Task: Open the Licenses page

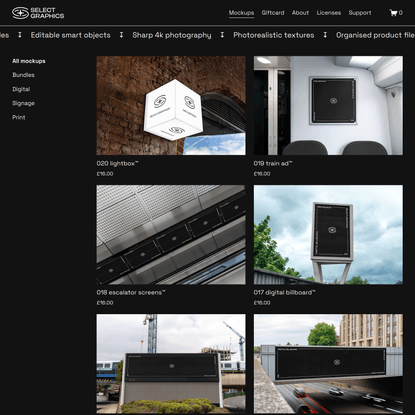Action: pyautogui.click(x=329, y=13)
